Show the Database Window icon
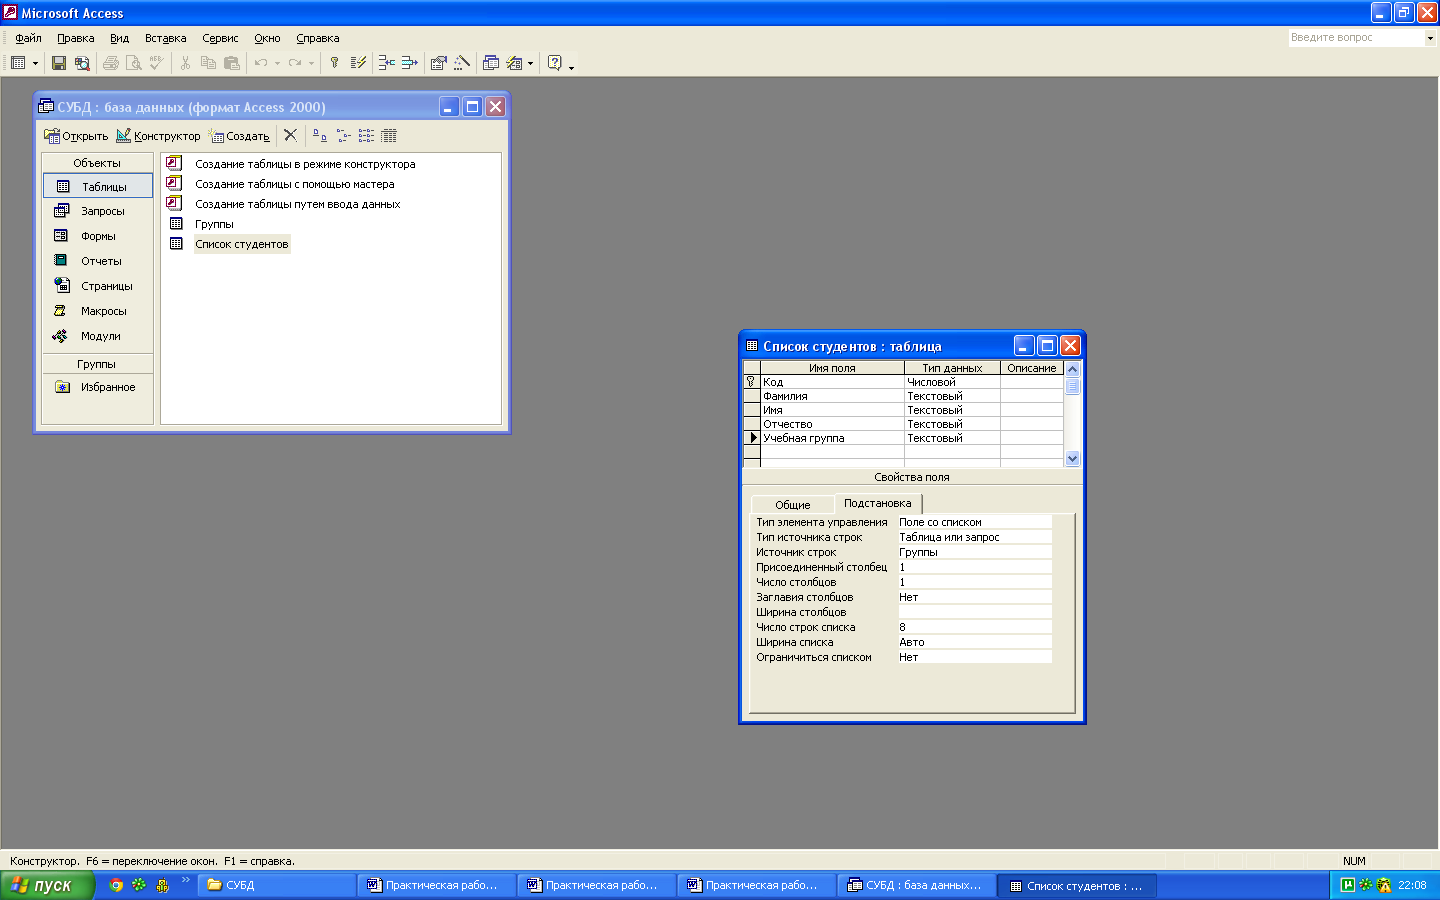The width and height of the screenshot is (1440, 900). click(x=490, y=63)
